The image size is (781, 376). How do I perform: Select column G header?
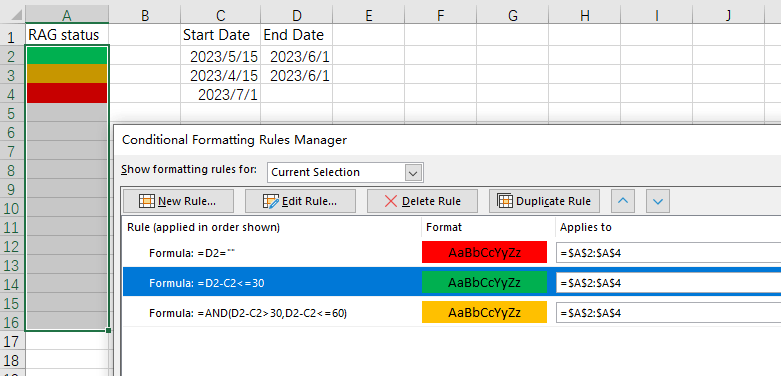[513, 15]
